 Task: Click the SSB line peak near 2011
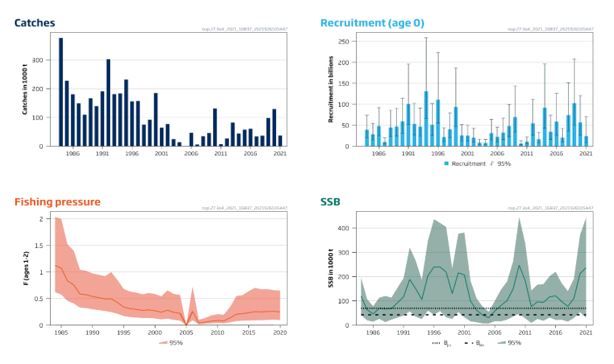click(x=519, y=266)
